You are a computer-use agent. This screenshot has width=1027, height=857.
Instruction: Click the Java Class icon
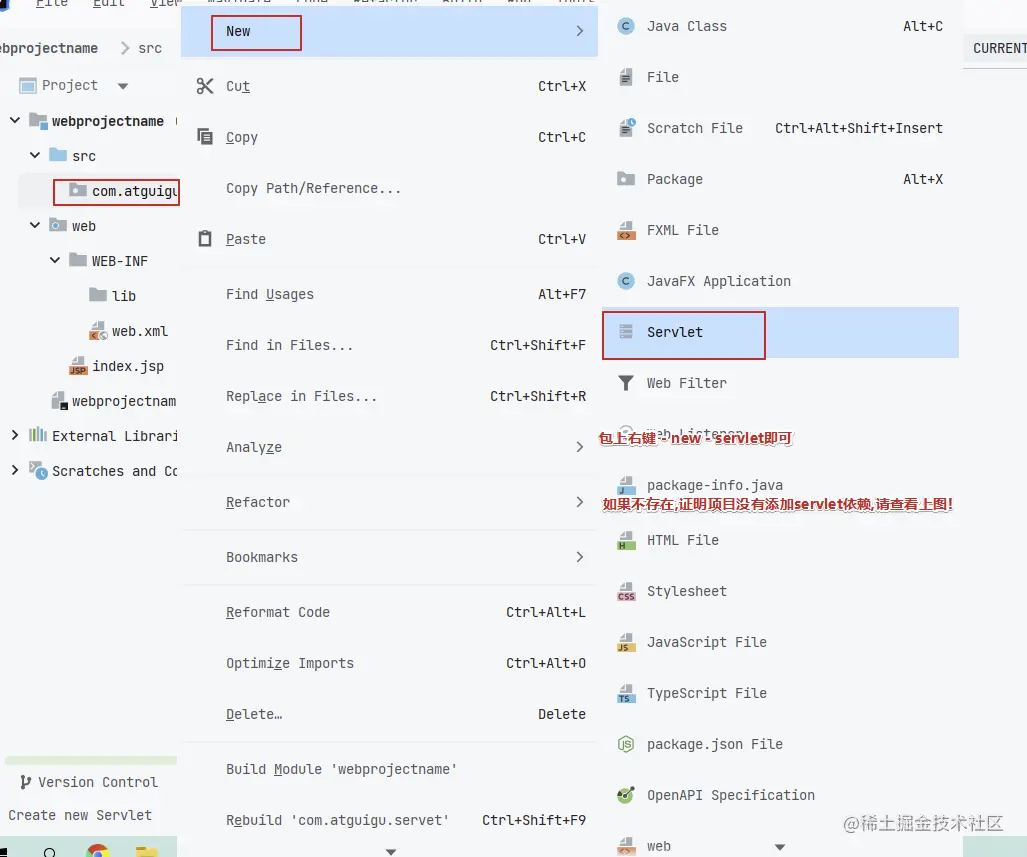pyautogui.click(x=626, y=26)
